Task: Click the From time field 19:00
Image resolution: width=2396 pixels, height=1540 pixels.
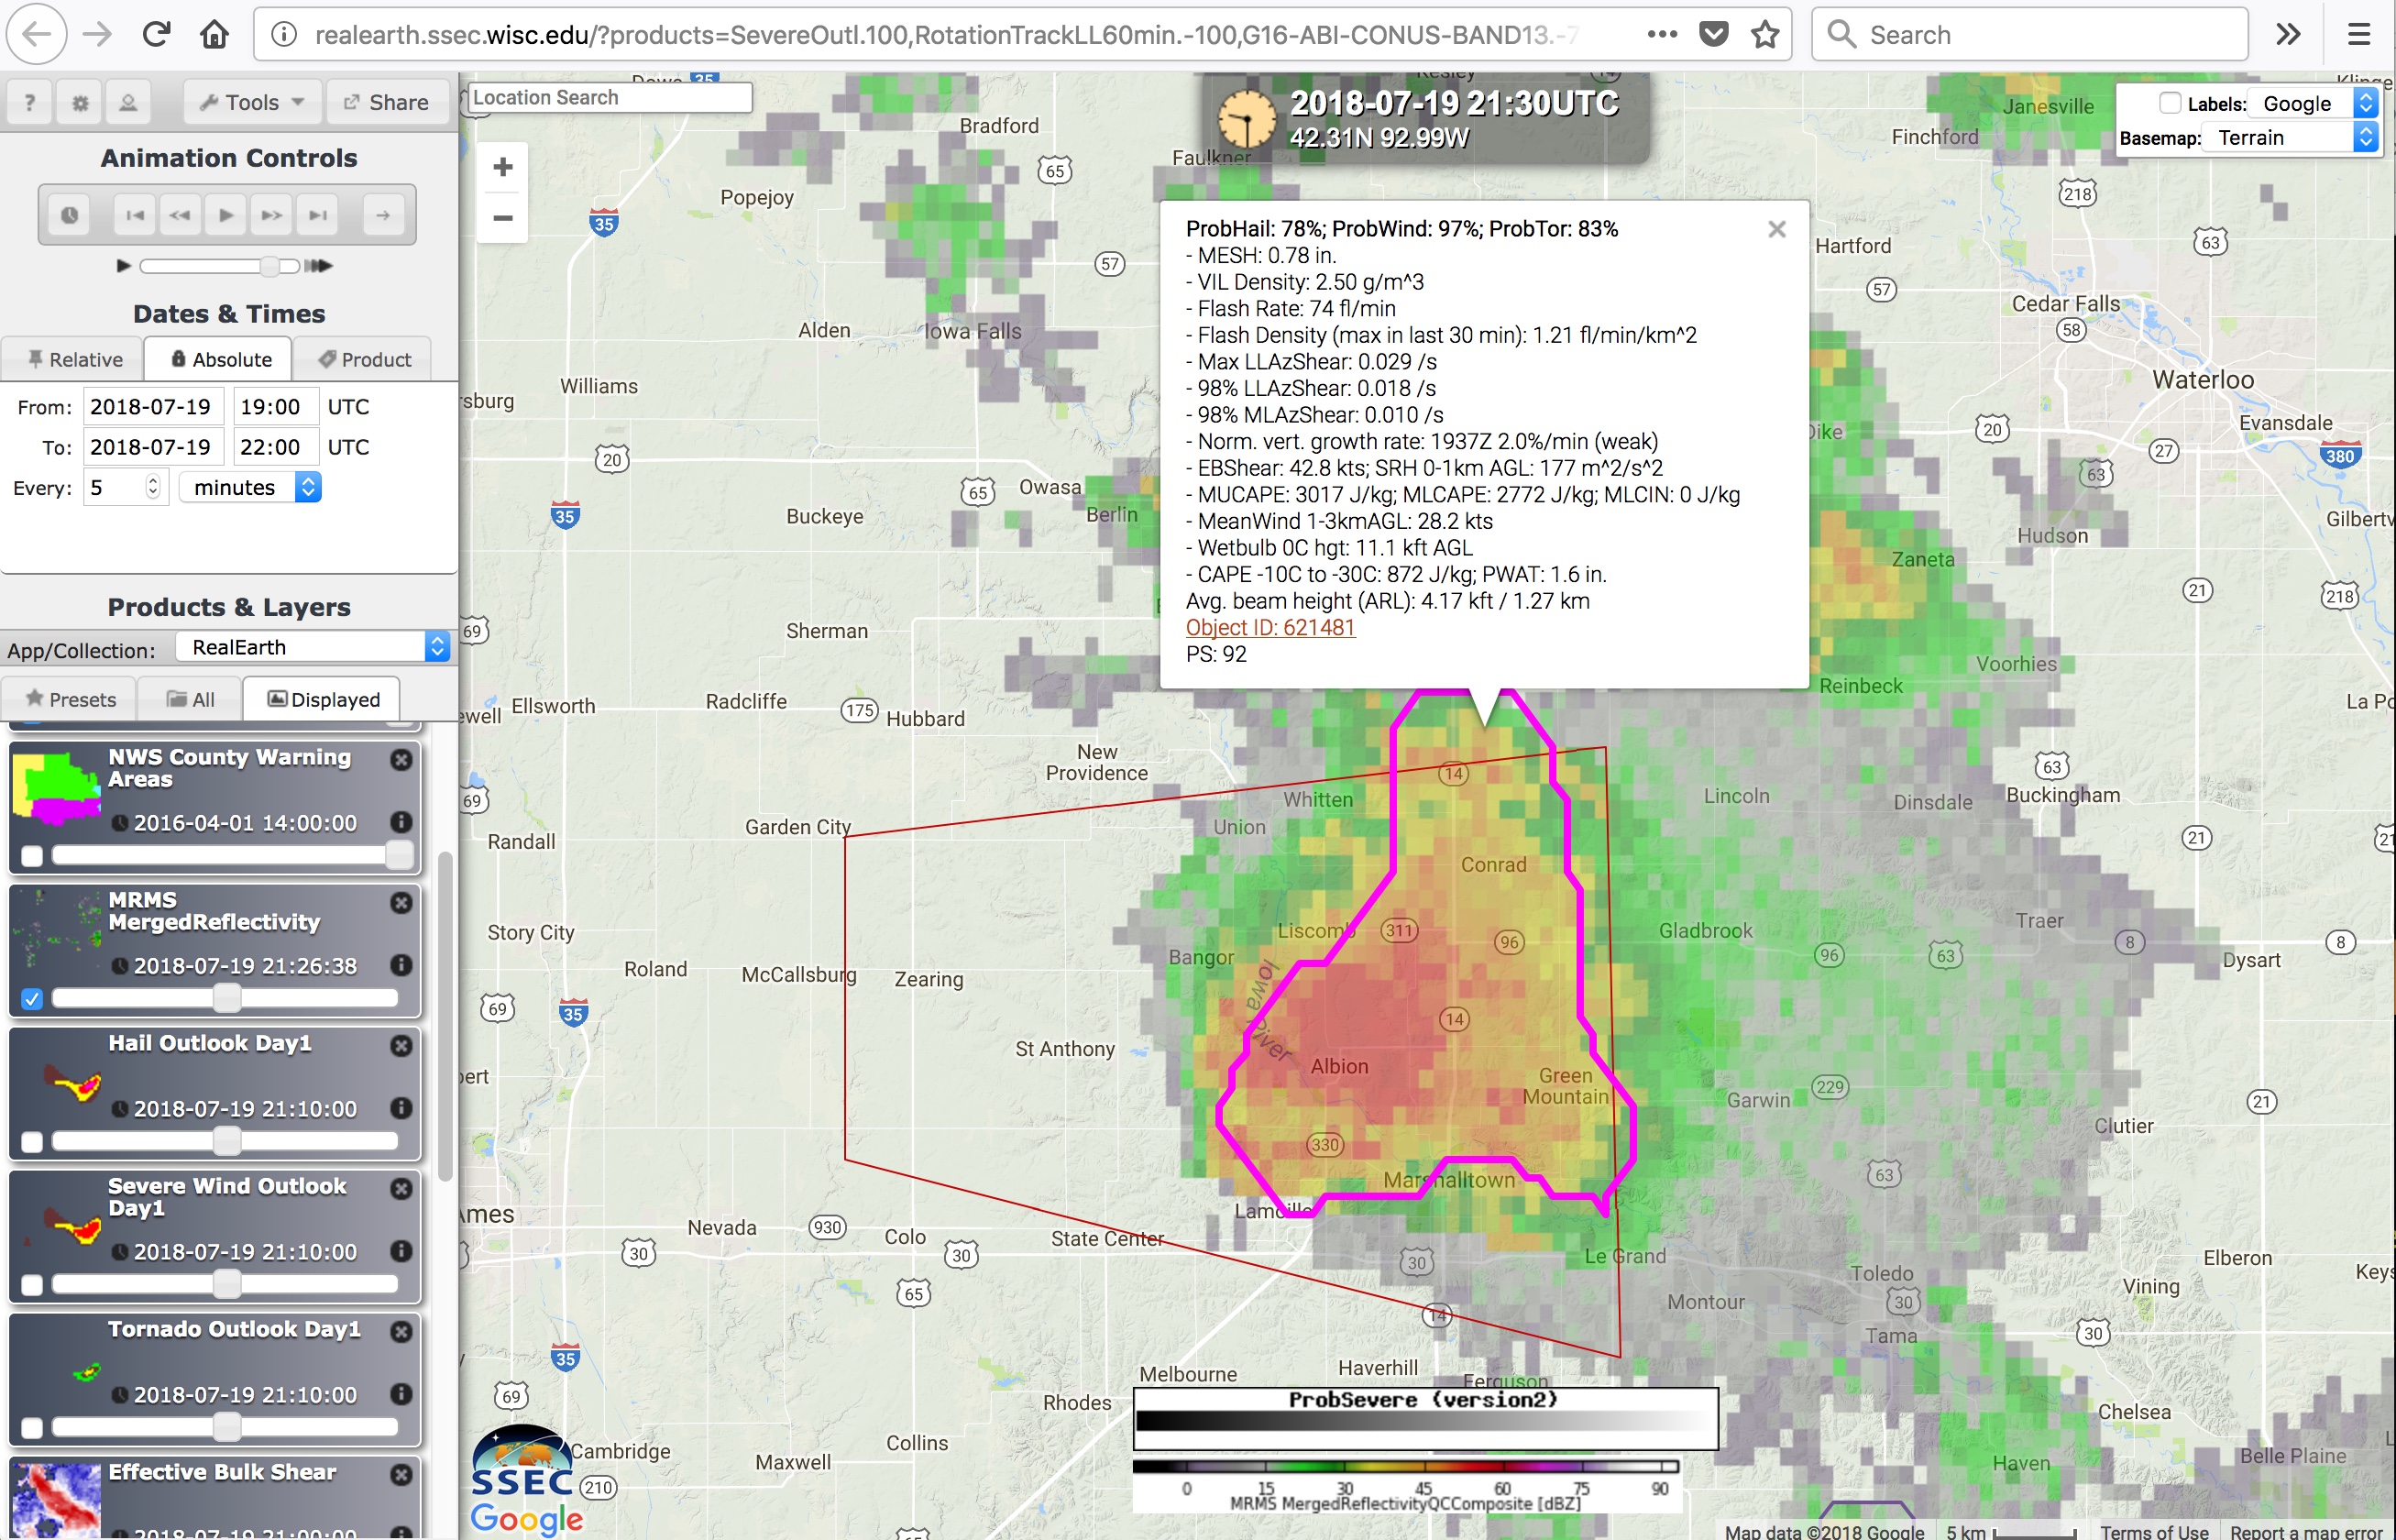Action: 276,407
